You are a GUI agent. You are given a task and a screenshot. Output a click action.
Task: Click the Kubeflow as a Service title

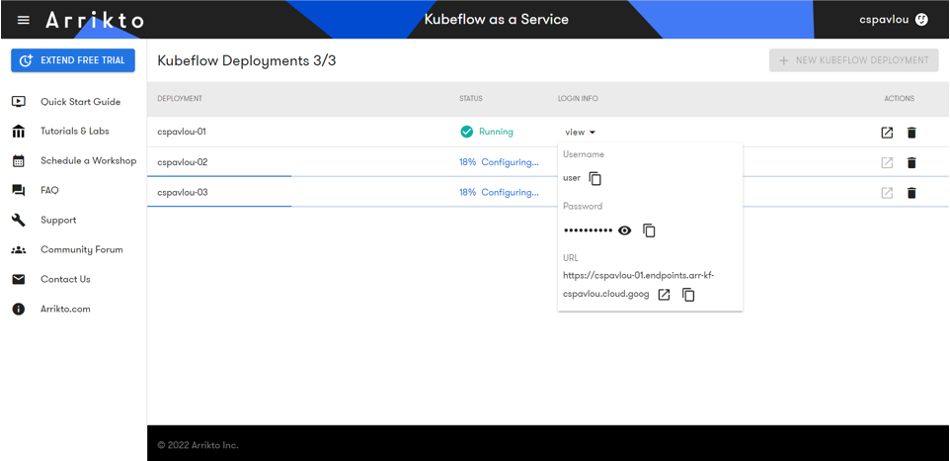(496, 19)
